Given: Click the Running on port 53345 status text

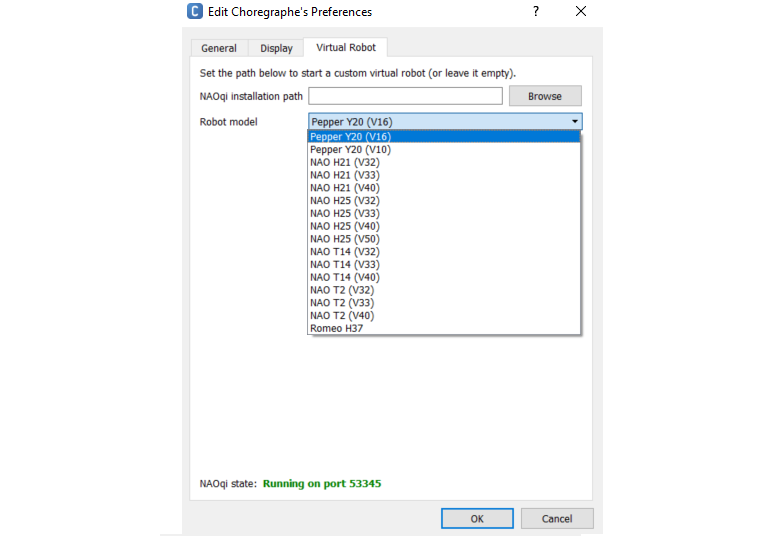Looking at the screenshot, I should [x=322, y=483].
